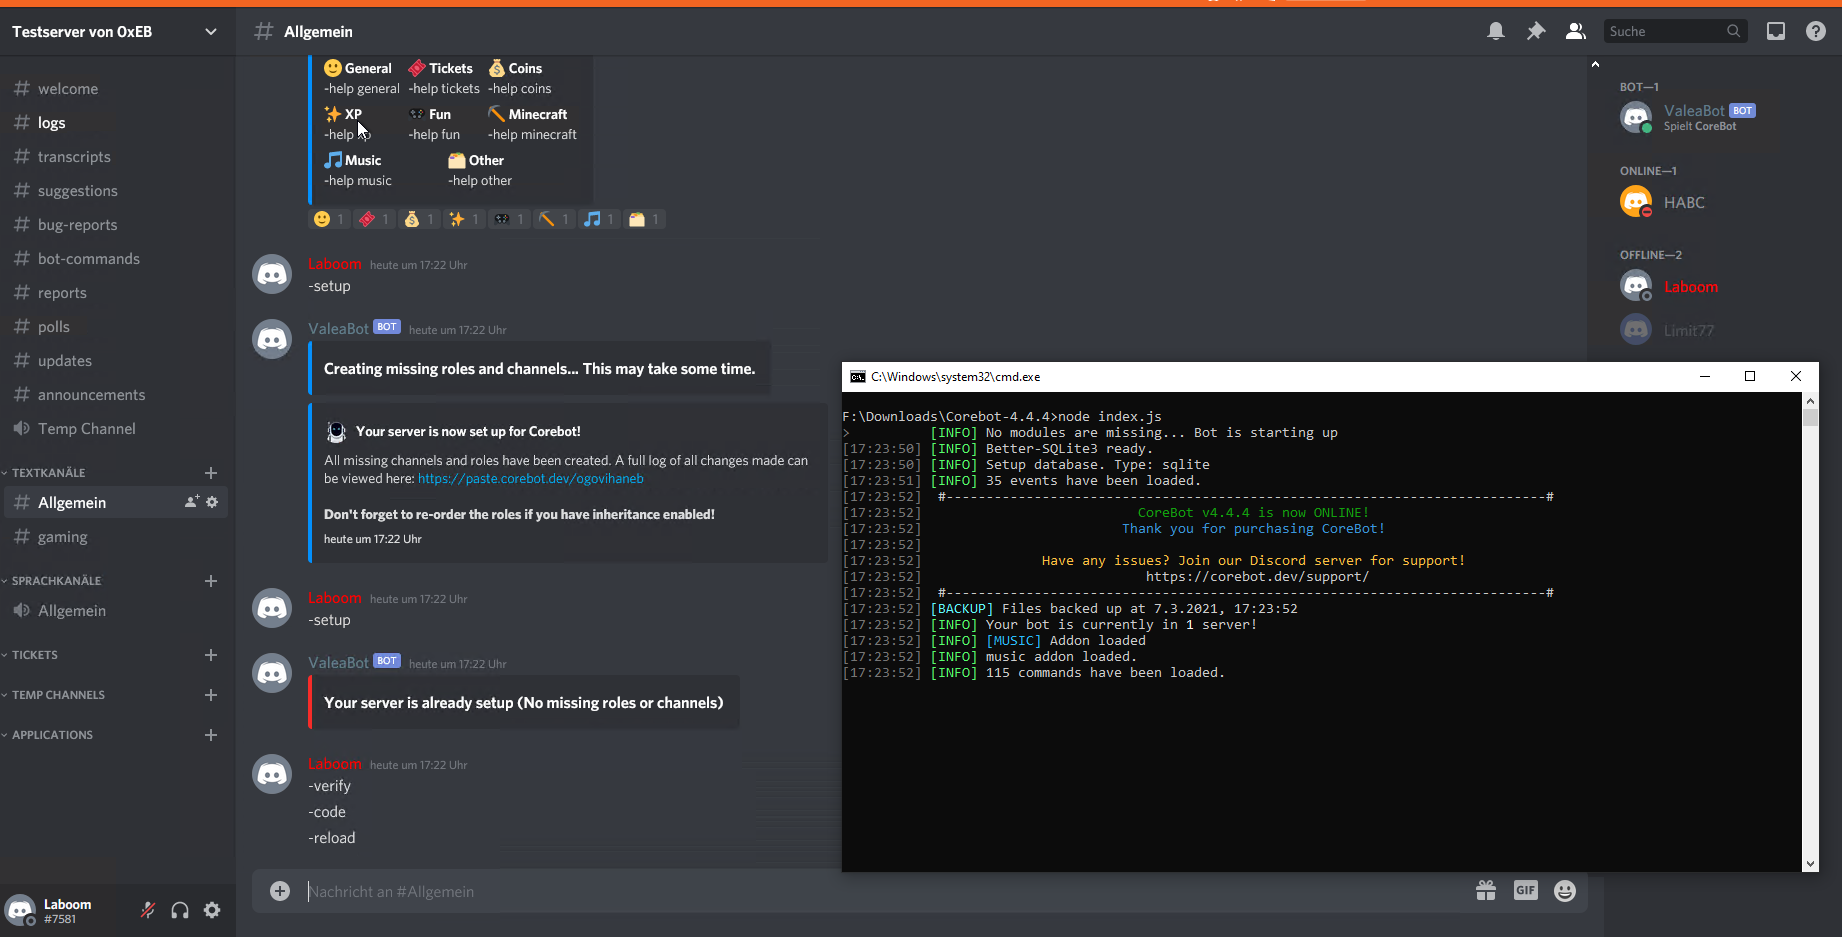Toggle pickaxe reaction
The width and height of the screenshot is (1842, 937).
[x=554, y=219]
